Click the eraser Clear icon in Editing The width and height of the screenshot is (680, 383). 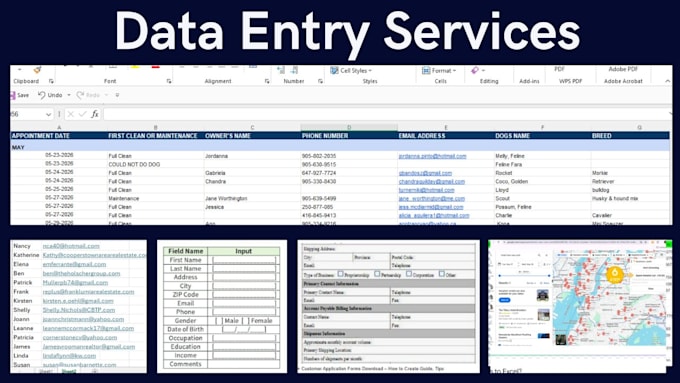pyautogui.click(x=475, y=70)
